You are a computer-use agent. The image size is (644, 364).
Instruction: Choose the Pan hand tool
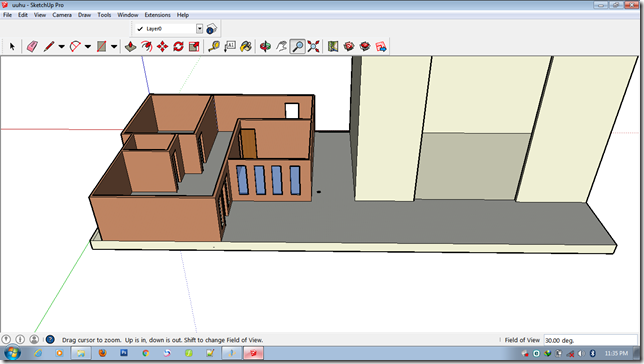coord(281,46)
